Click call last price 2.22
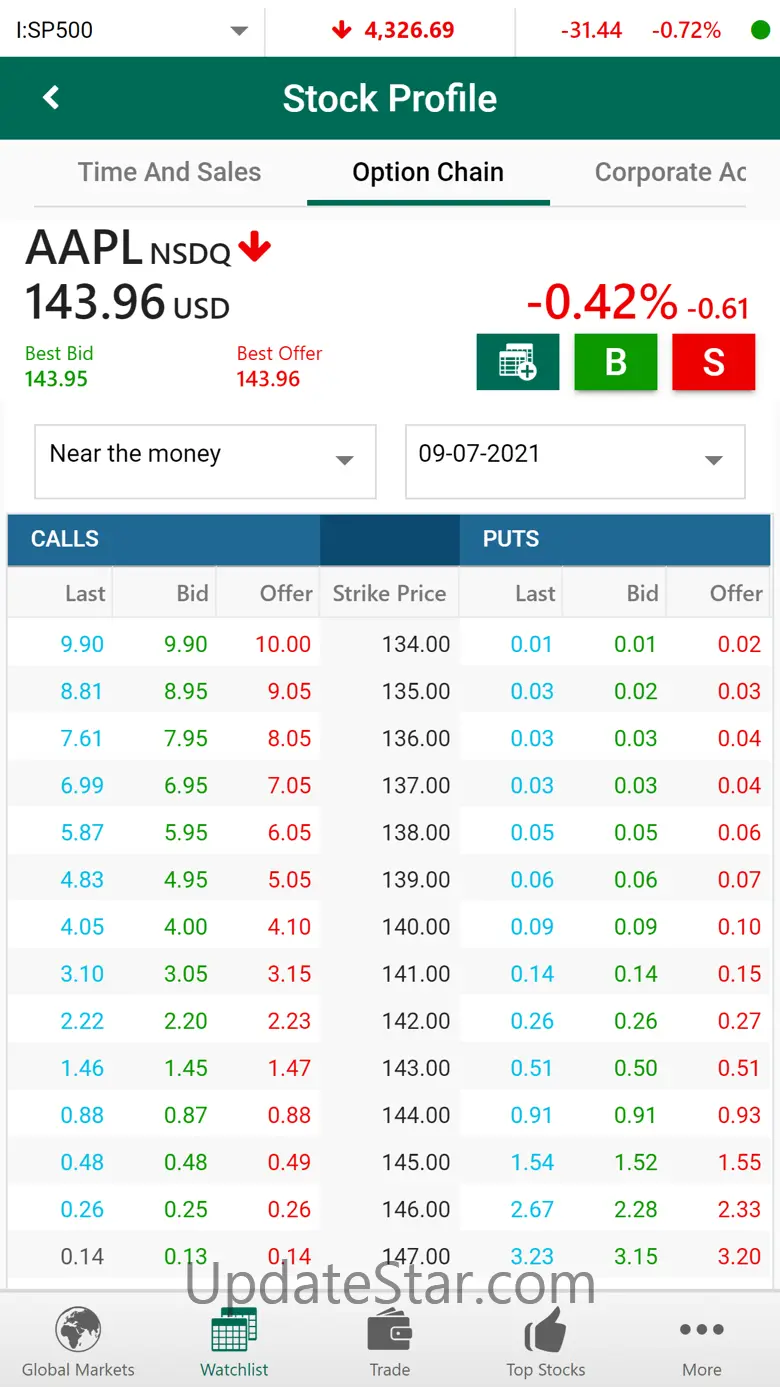This screenshot has width=780, height=1387. pyautogui.click(x=82, y=1020)
